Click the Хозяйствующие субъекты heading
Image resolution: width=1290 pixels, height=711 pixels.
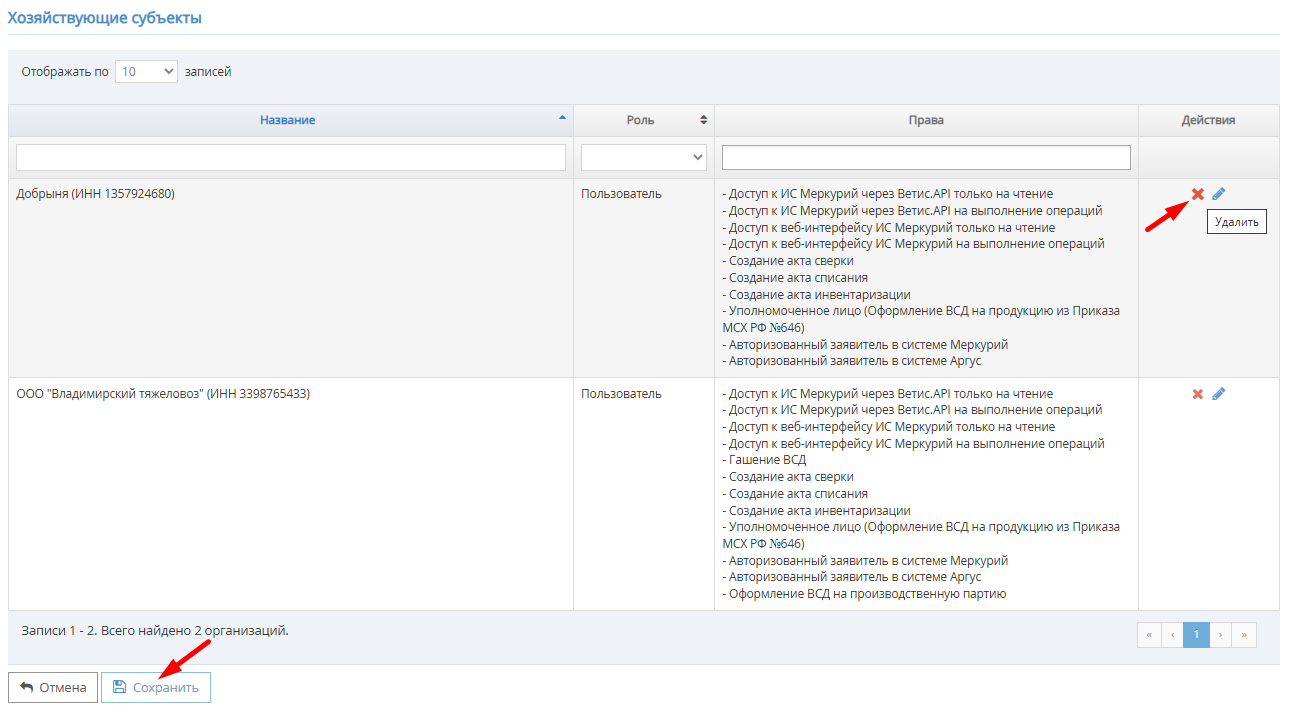pyautogui.click(x=105, y=18)
